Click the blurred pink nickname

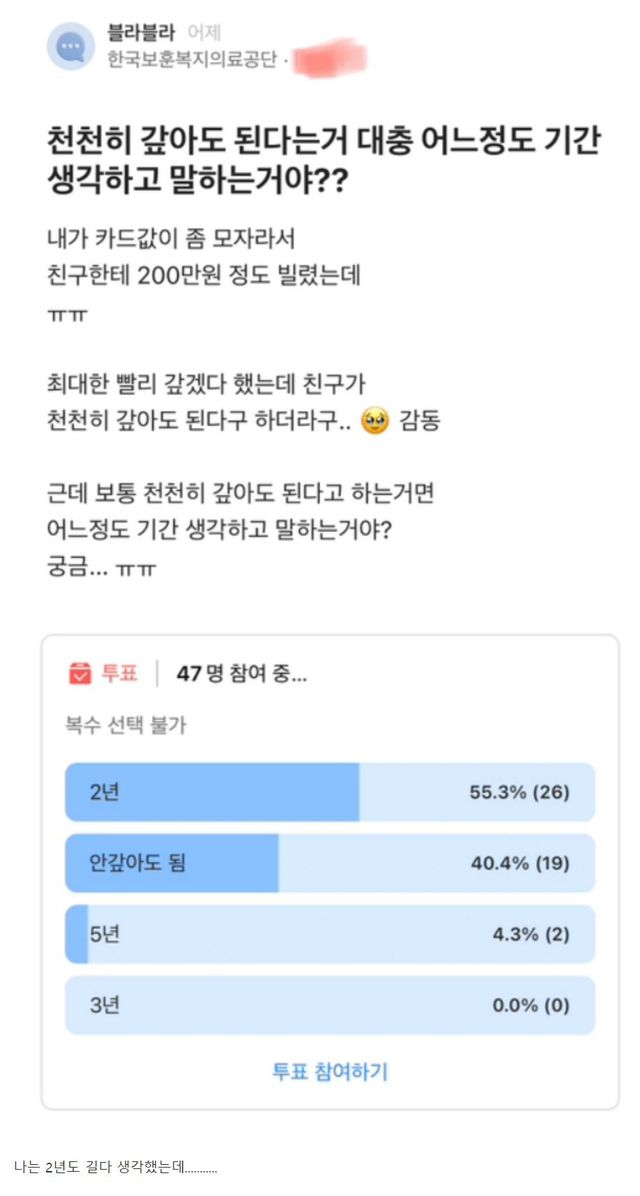328,58
